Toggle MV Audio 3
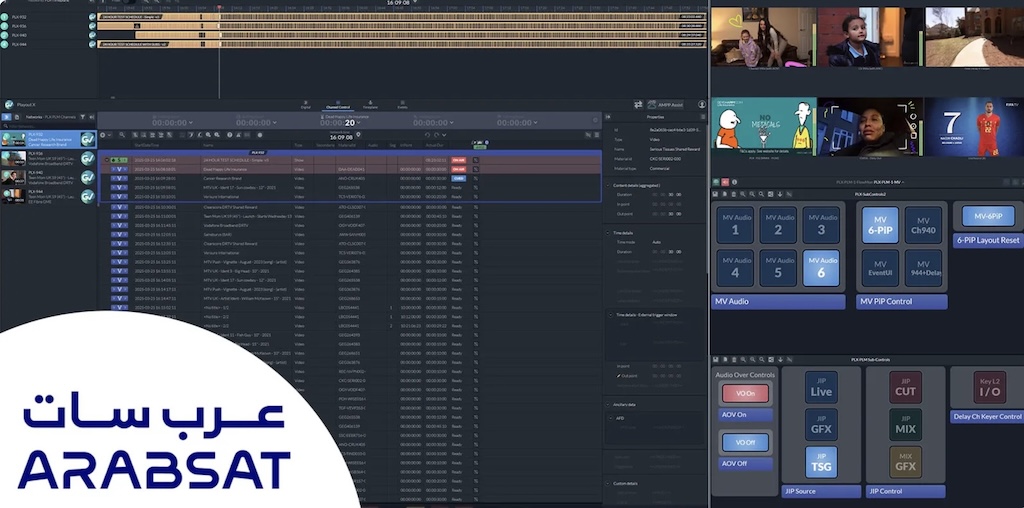This screenshot has width=1024, height=508. tap(821, 225)
